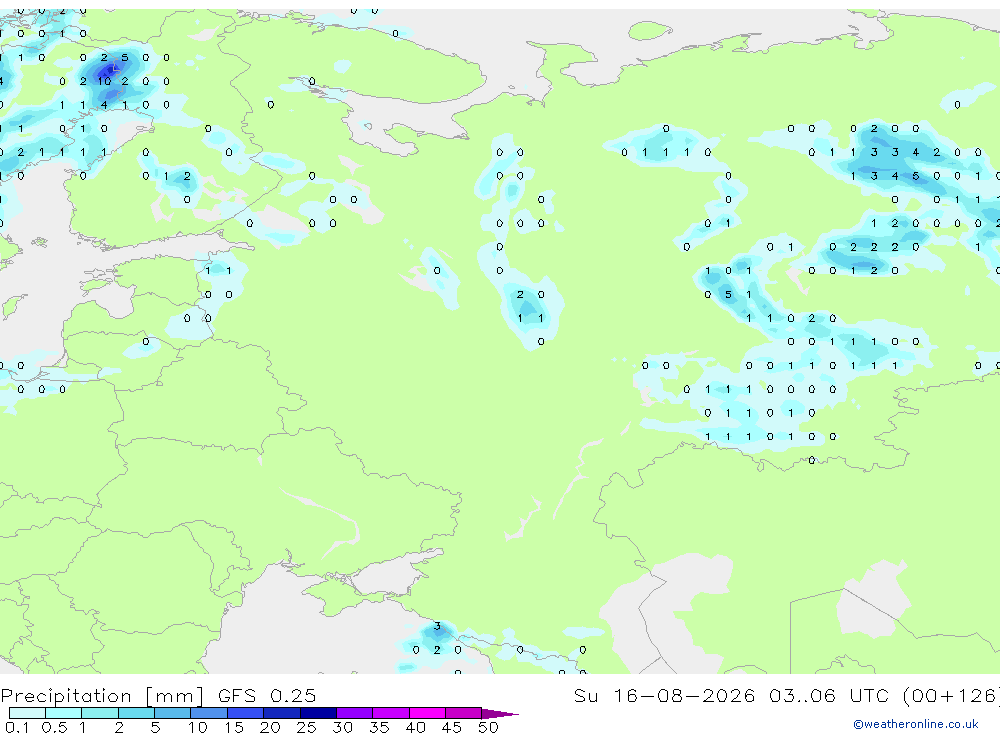
Task: Click the legend label '0.5'
Action: [54, 727]
